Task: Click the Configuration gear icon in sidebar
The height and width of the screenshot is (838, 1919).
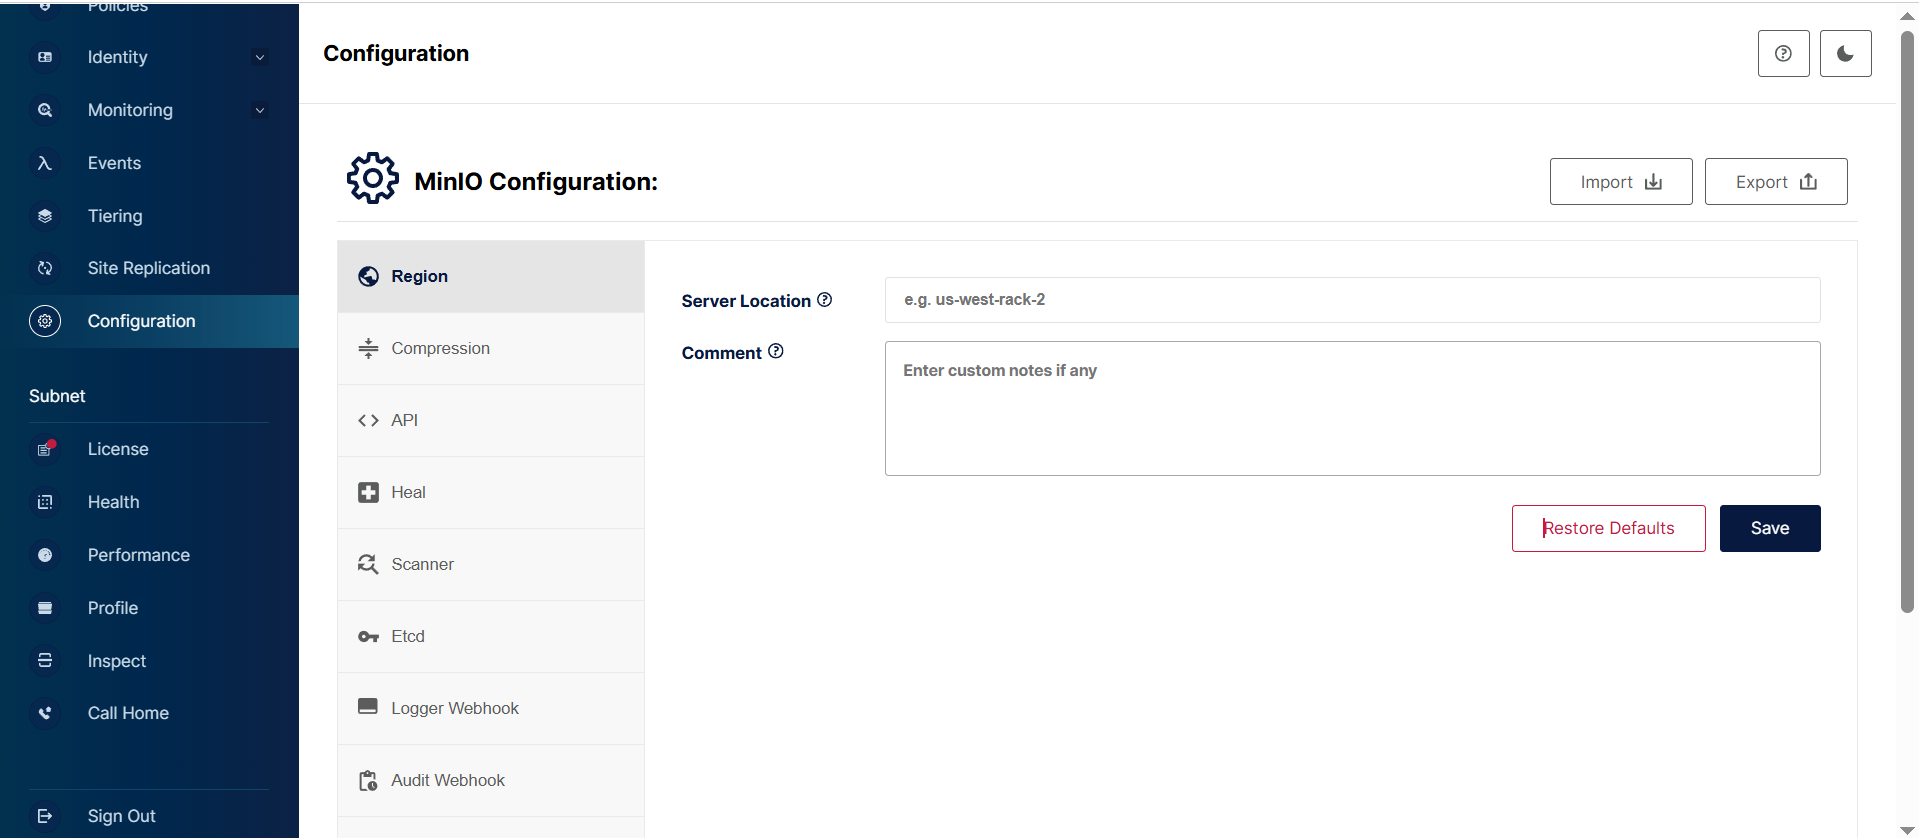Action: (45, 321)
